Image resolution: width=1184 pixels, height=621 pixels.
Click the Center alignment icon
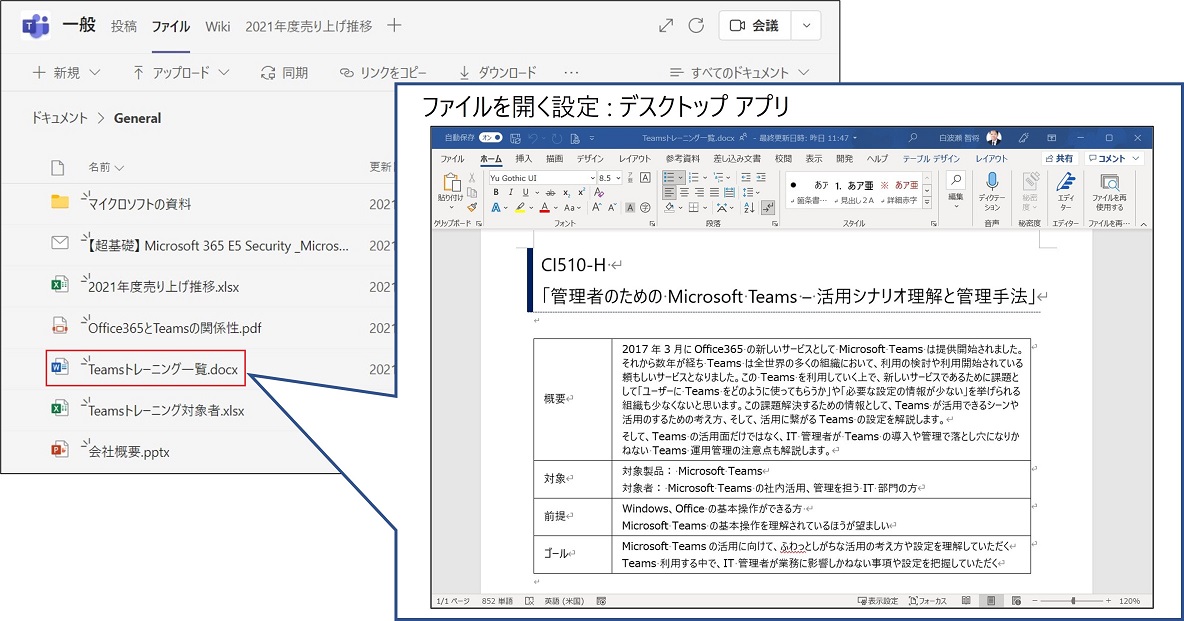[x=684, y=193]
